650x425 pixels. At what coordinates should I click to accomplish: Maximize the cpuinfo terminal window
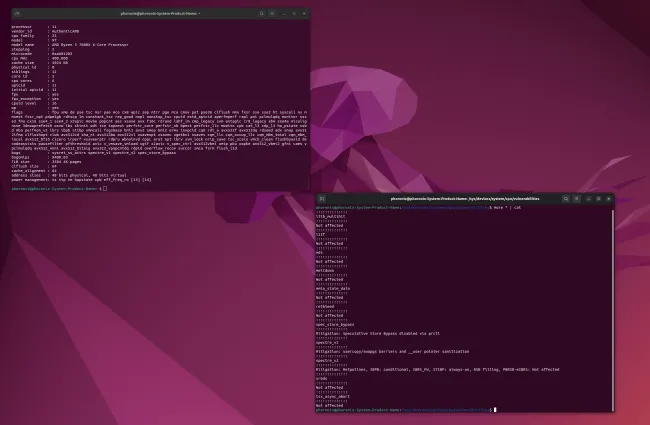point(294,13)
